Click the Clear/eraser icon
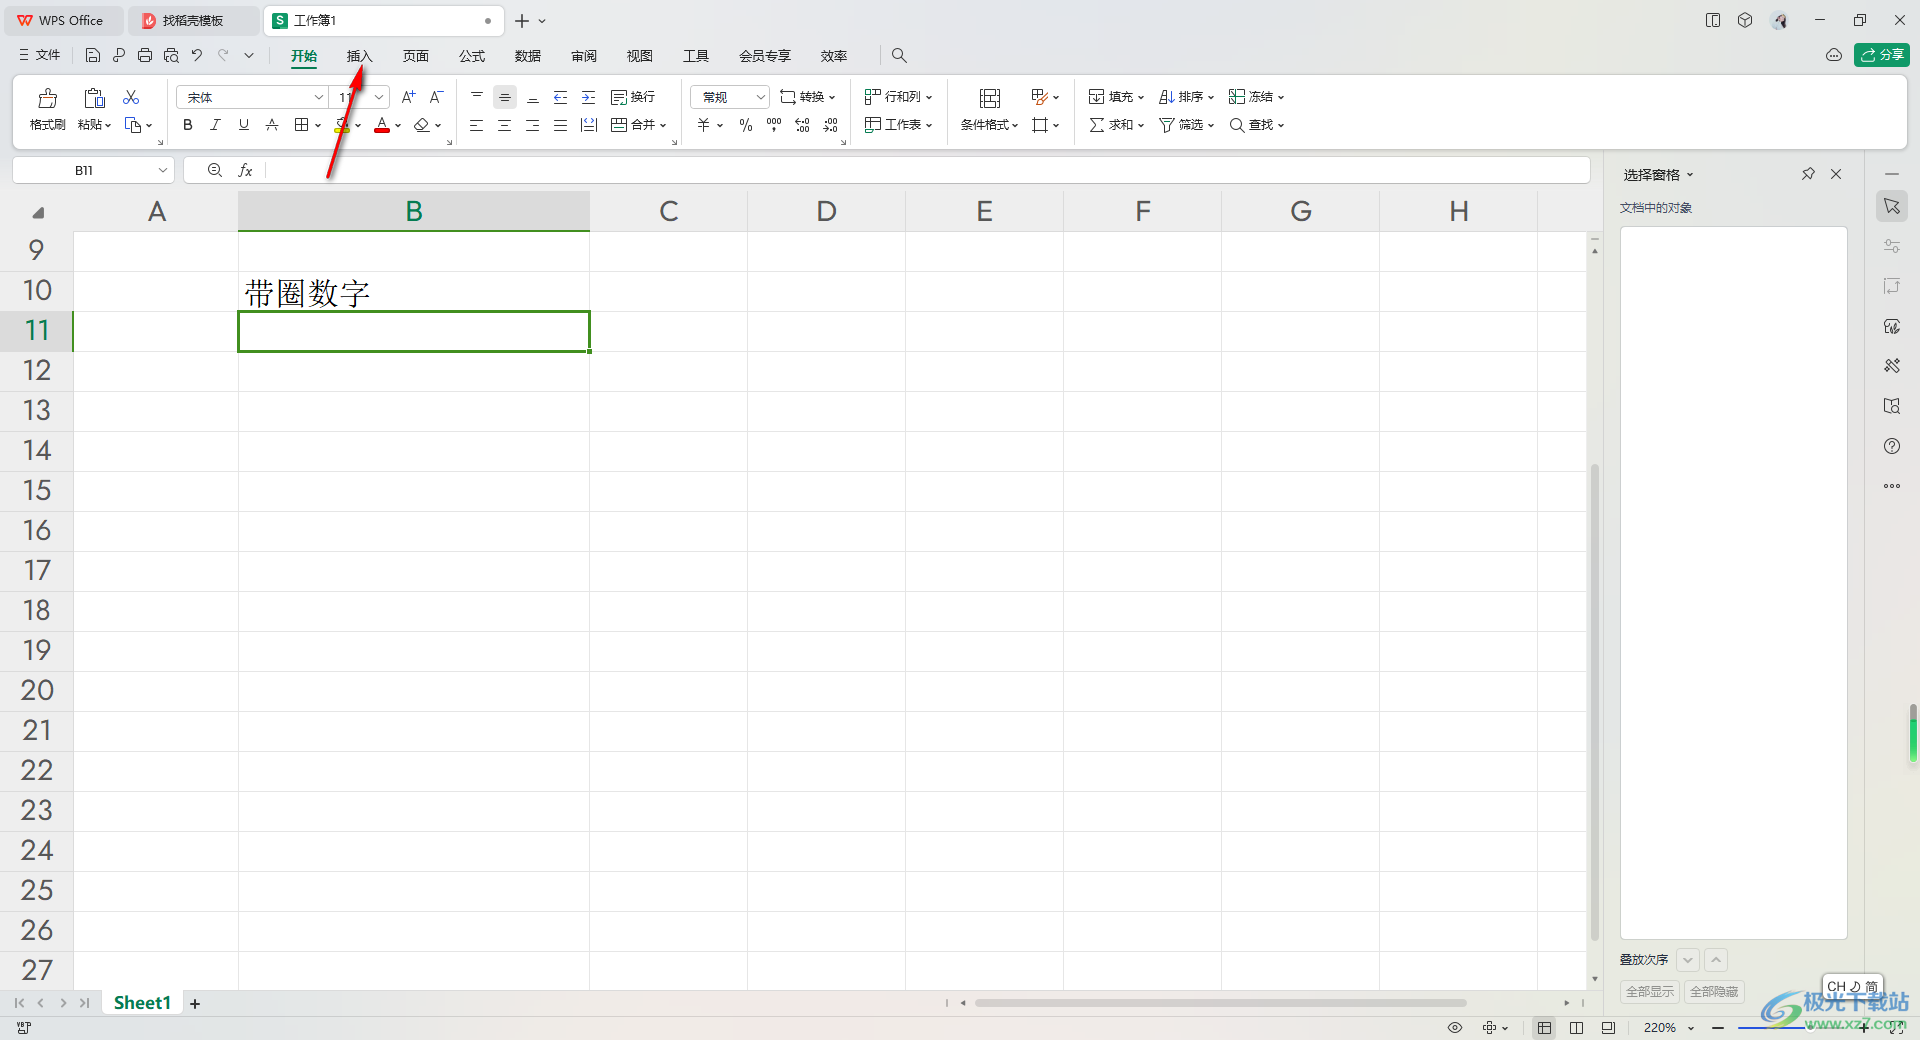The width and height of the screenshot is (1920, 1040). pos(422,125)
